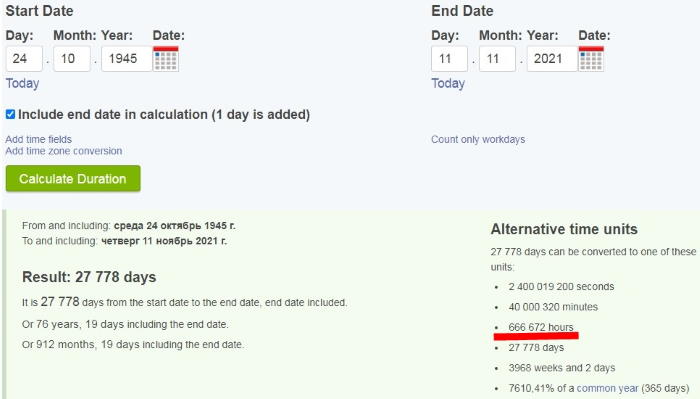Open Add time zone conversion link

click(x=63, y=151)
